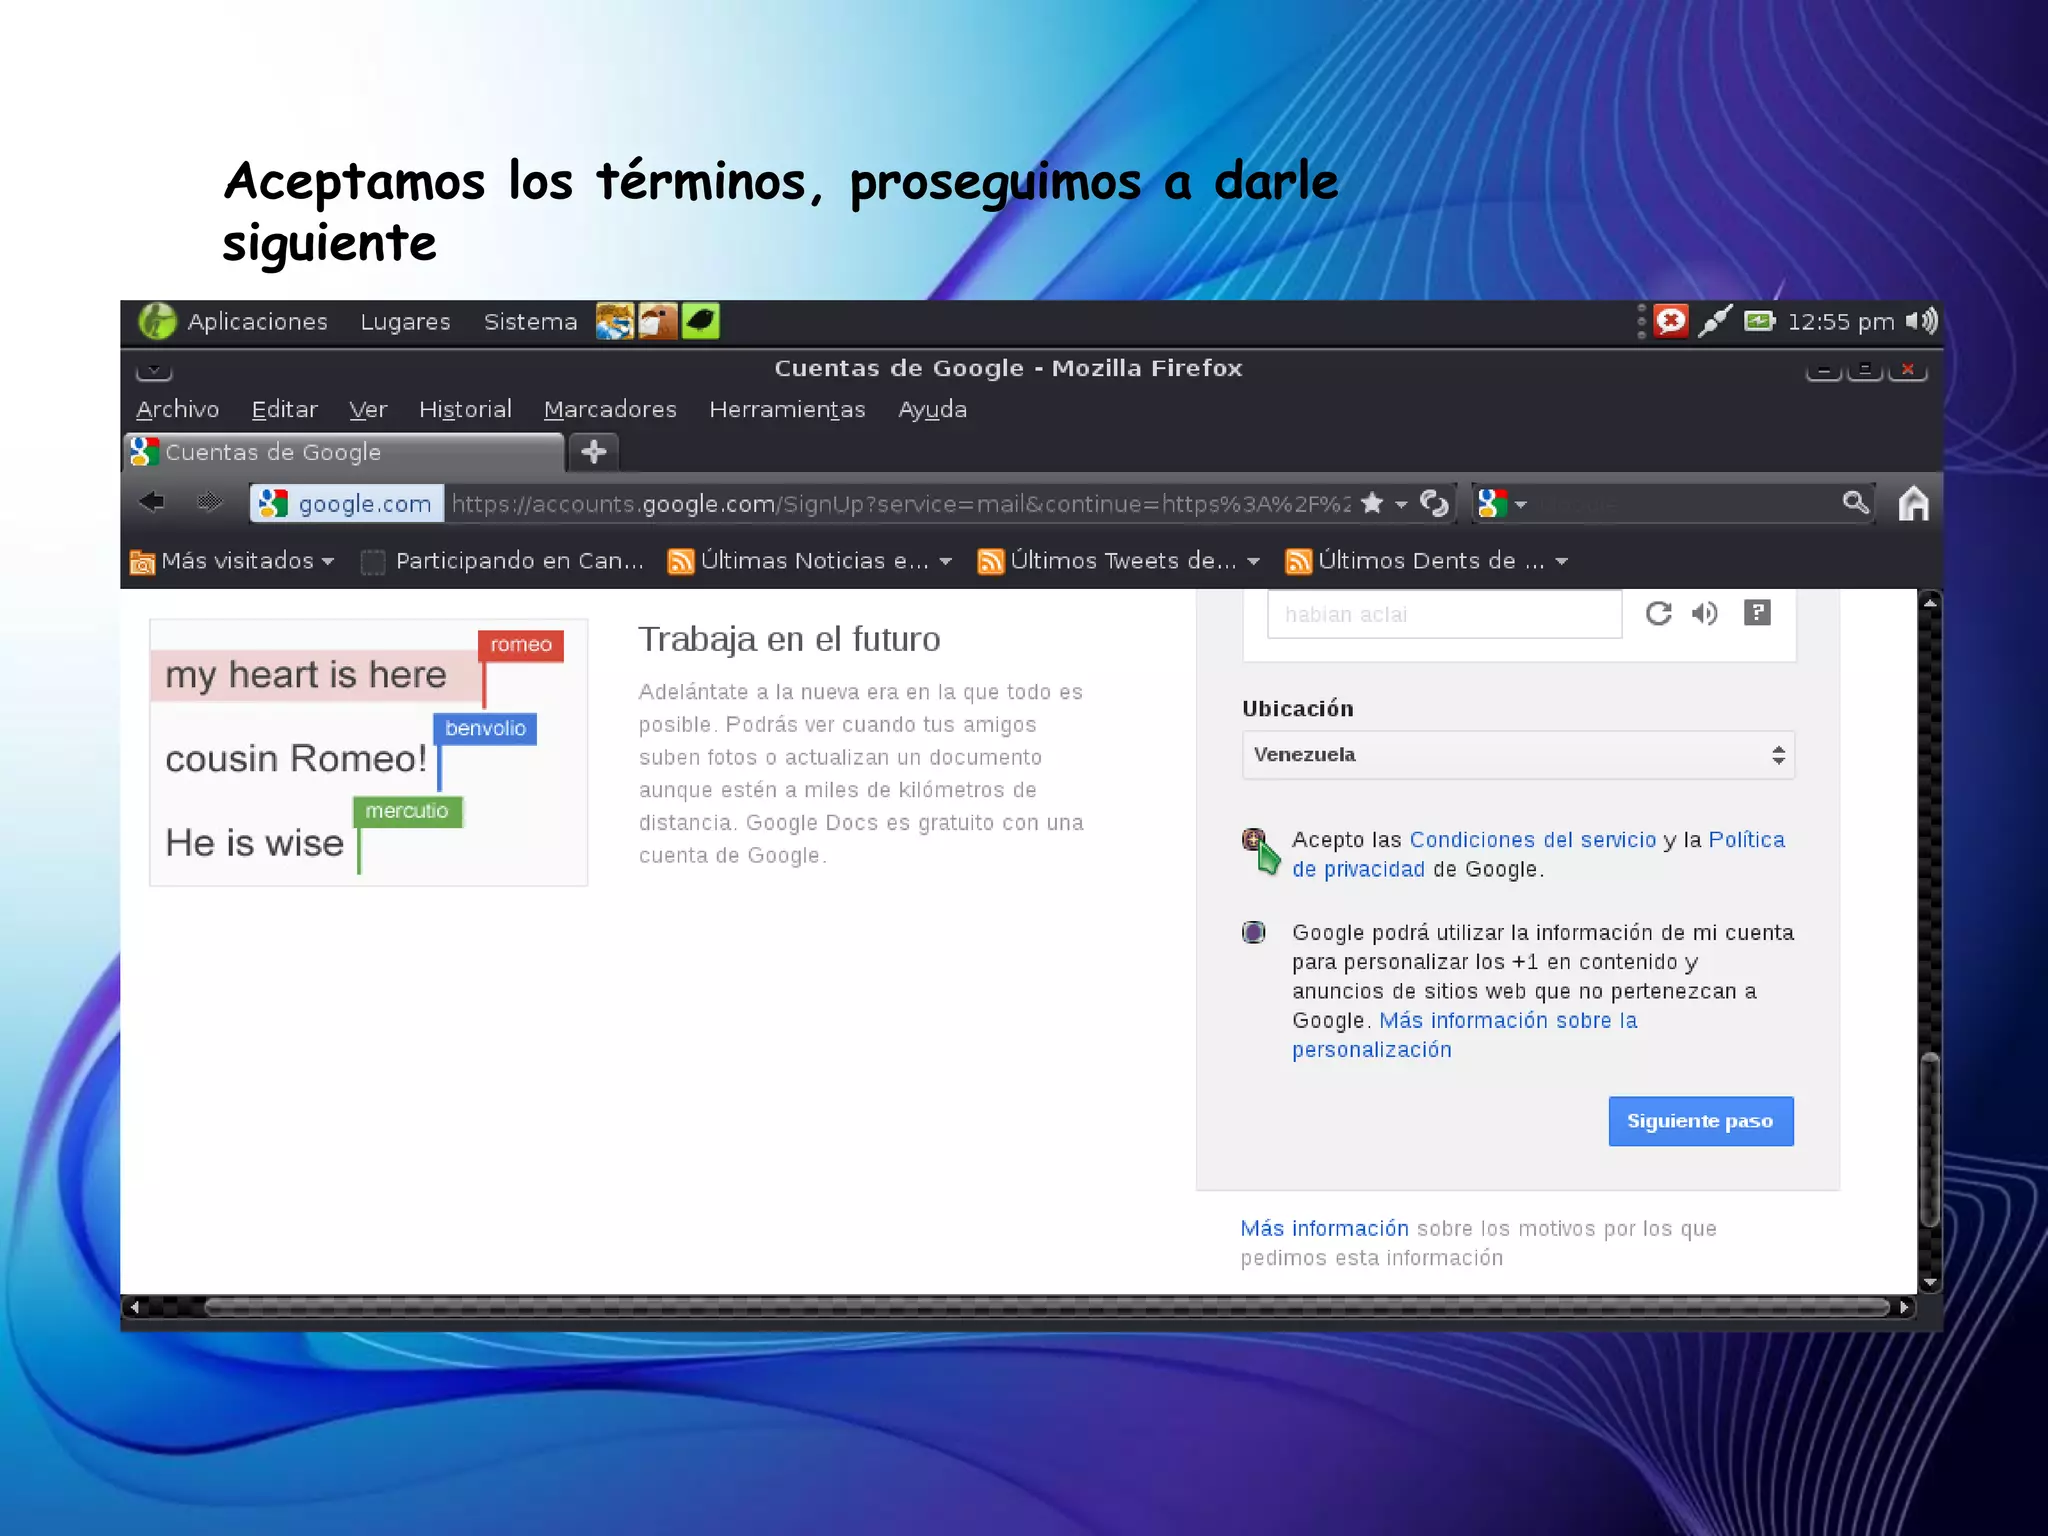Open the Más información link below the form
Screen dimensions: 2048x1536
[x=1324, y=1228]
